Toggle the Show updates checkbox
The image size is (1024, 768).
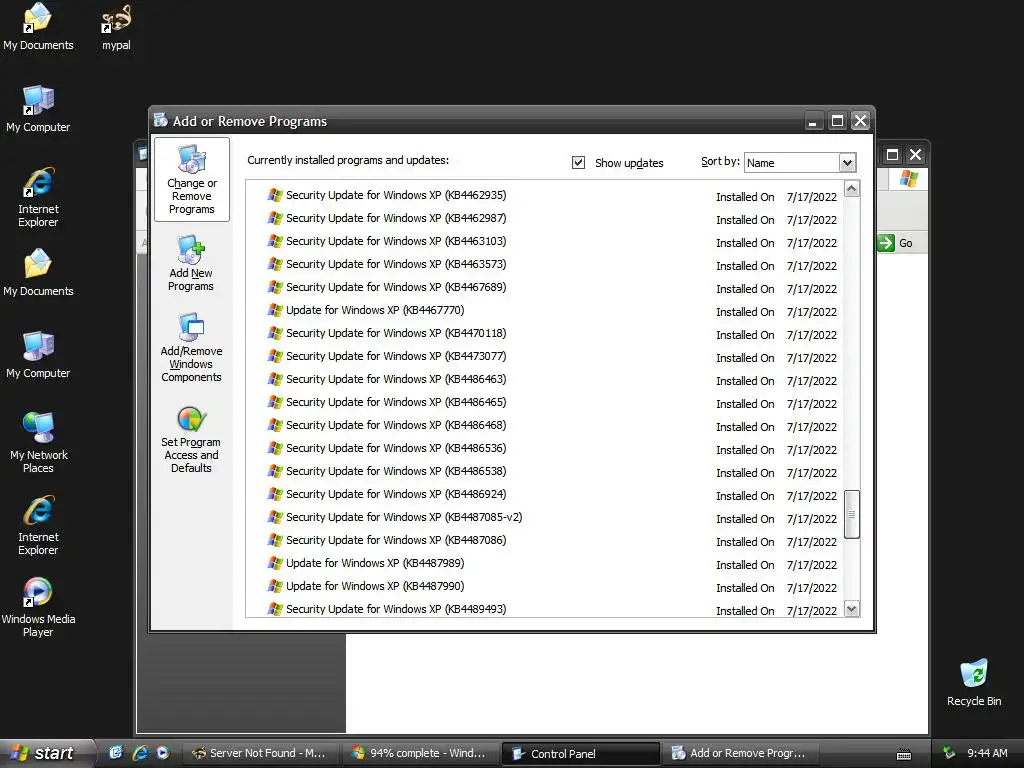point(578,162)
